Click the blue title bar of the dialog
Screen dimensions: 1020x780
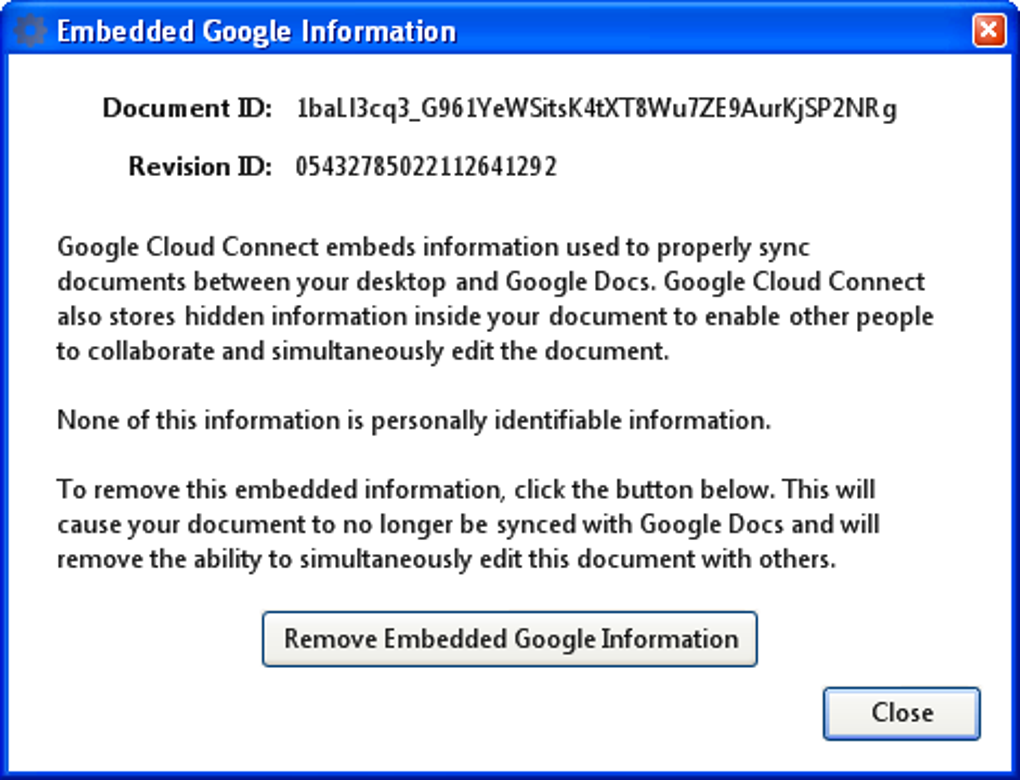point(510,30)
